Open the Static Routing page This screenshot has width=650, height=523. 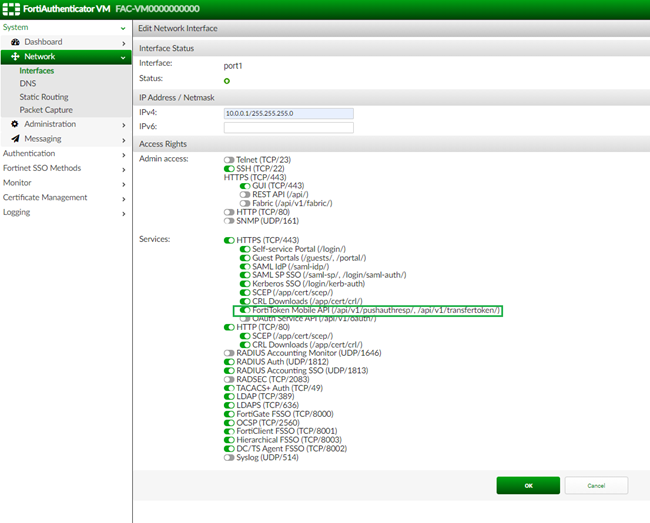[x=43, y=97]
